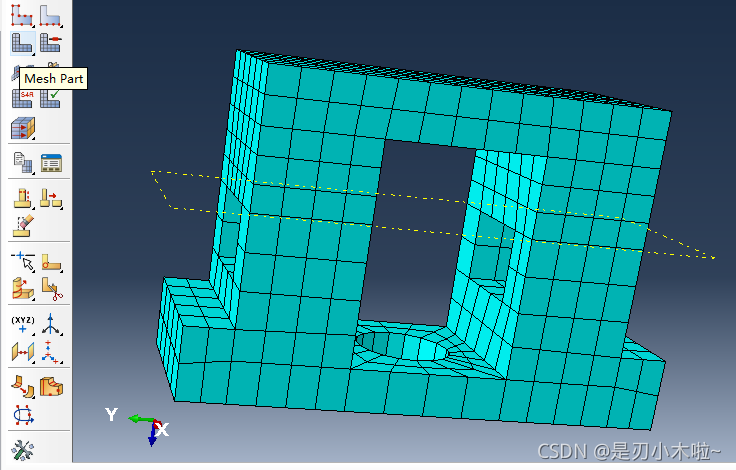Select the Seed Edges tool
The image size is (736, 470).
[51, 14]
